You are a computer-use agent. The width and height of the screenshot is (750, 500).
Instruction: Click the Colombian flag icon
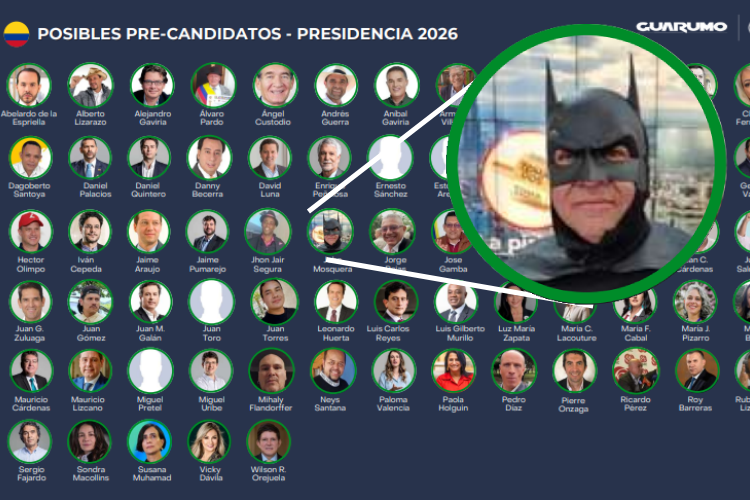click(x=16, y=34)
